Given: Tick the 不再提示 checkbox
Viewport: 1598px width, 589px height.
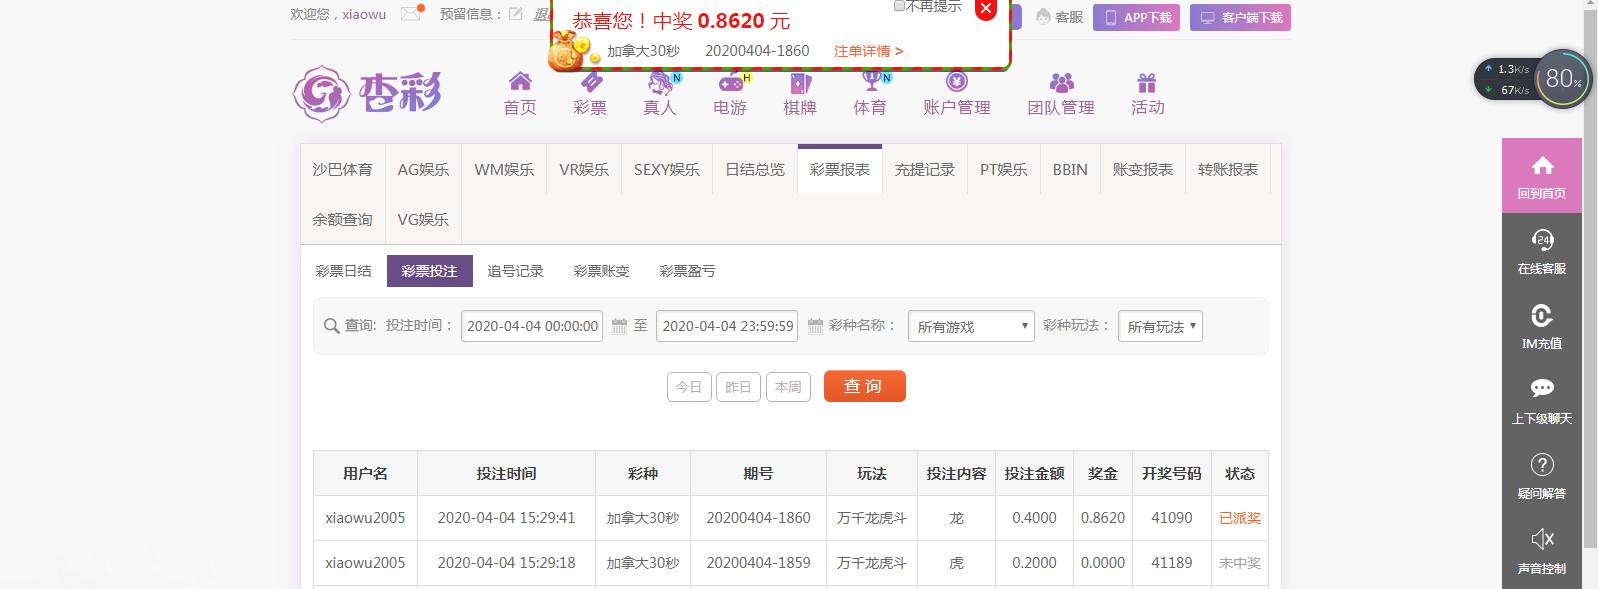Looking at the screenshot, I should [x=899, y=5].
